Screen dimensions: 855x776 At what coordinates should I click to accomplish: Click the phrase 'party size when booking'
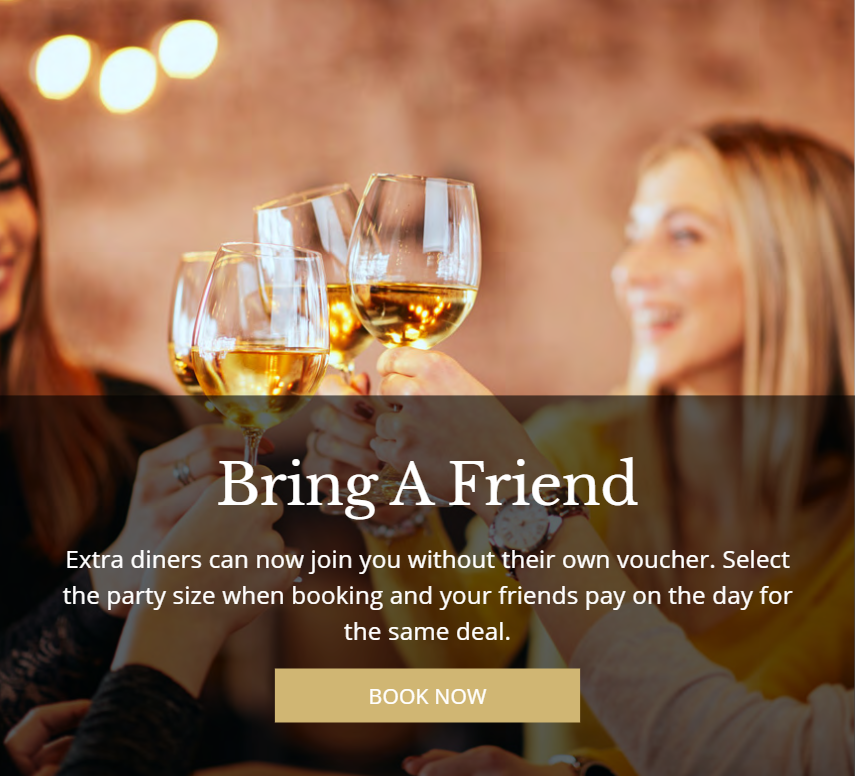point(245,596)
